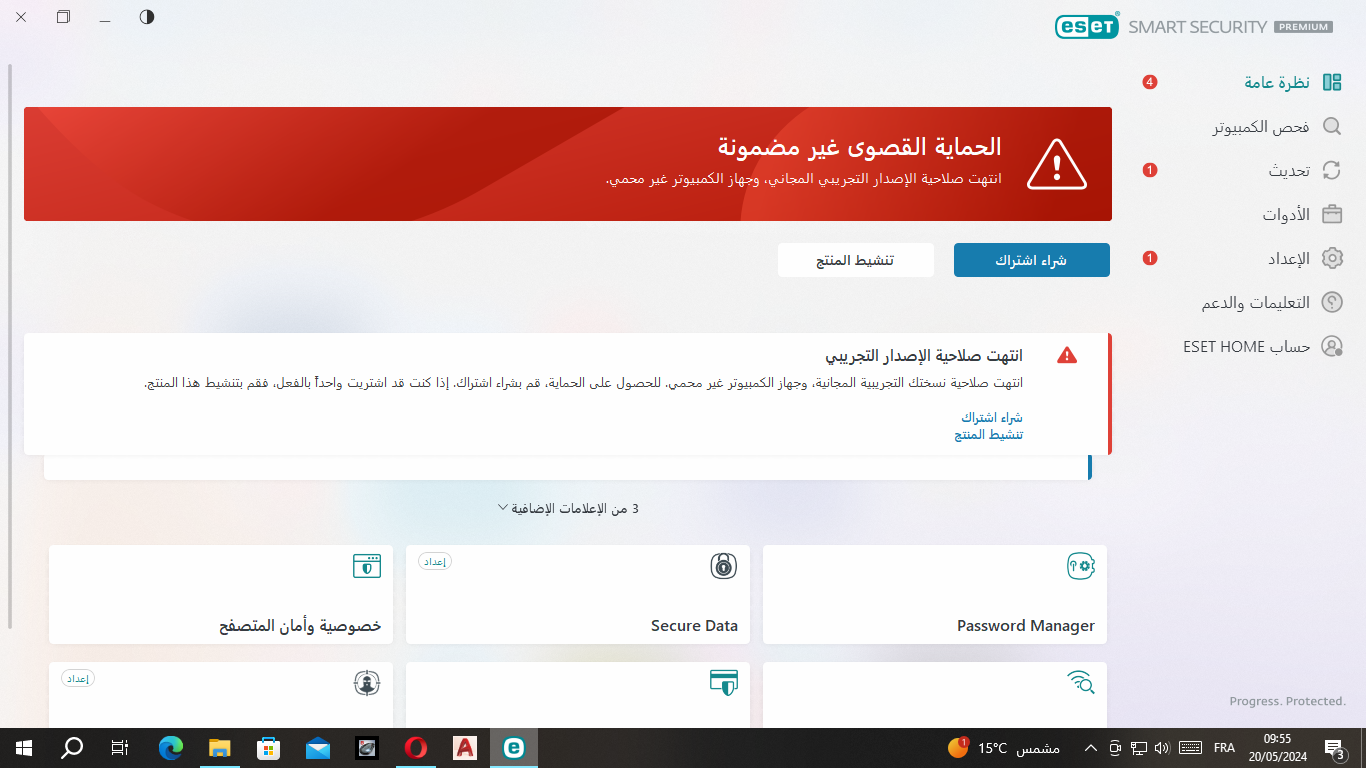Select the التعليمات والدعم menu item
Screen dimensions: 1366x768
pos(1256,303)
